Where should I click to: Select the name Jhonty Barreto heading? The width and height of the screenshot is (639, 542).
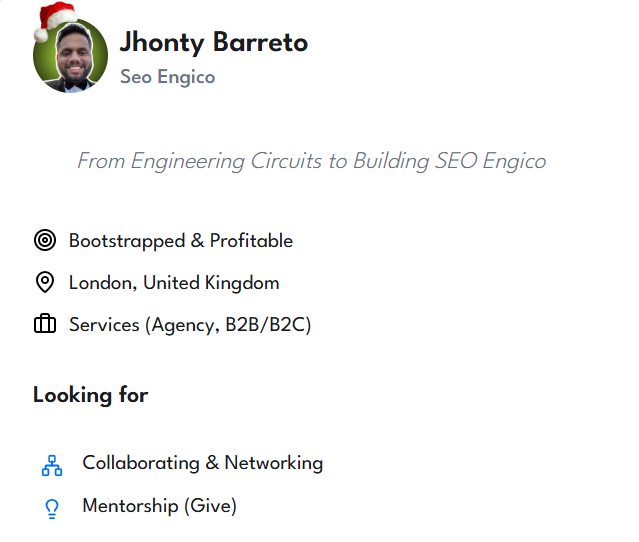pos(213,42)
